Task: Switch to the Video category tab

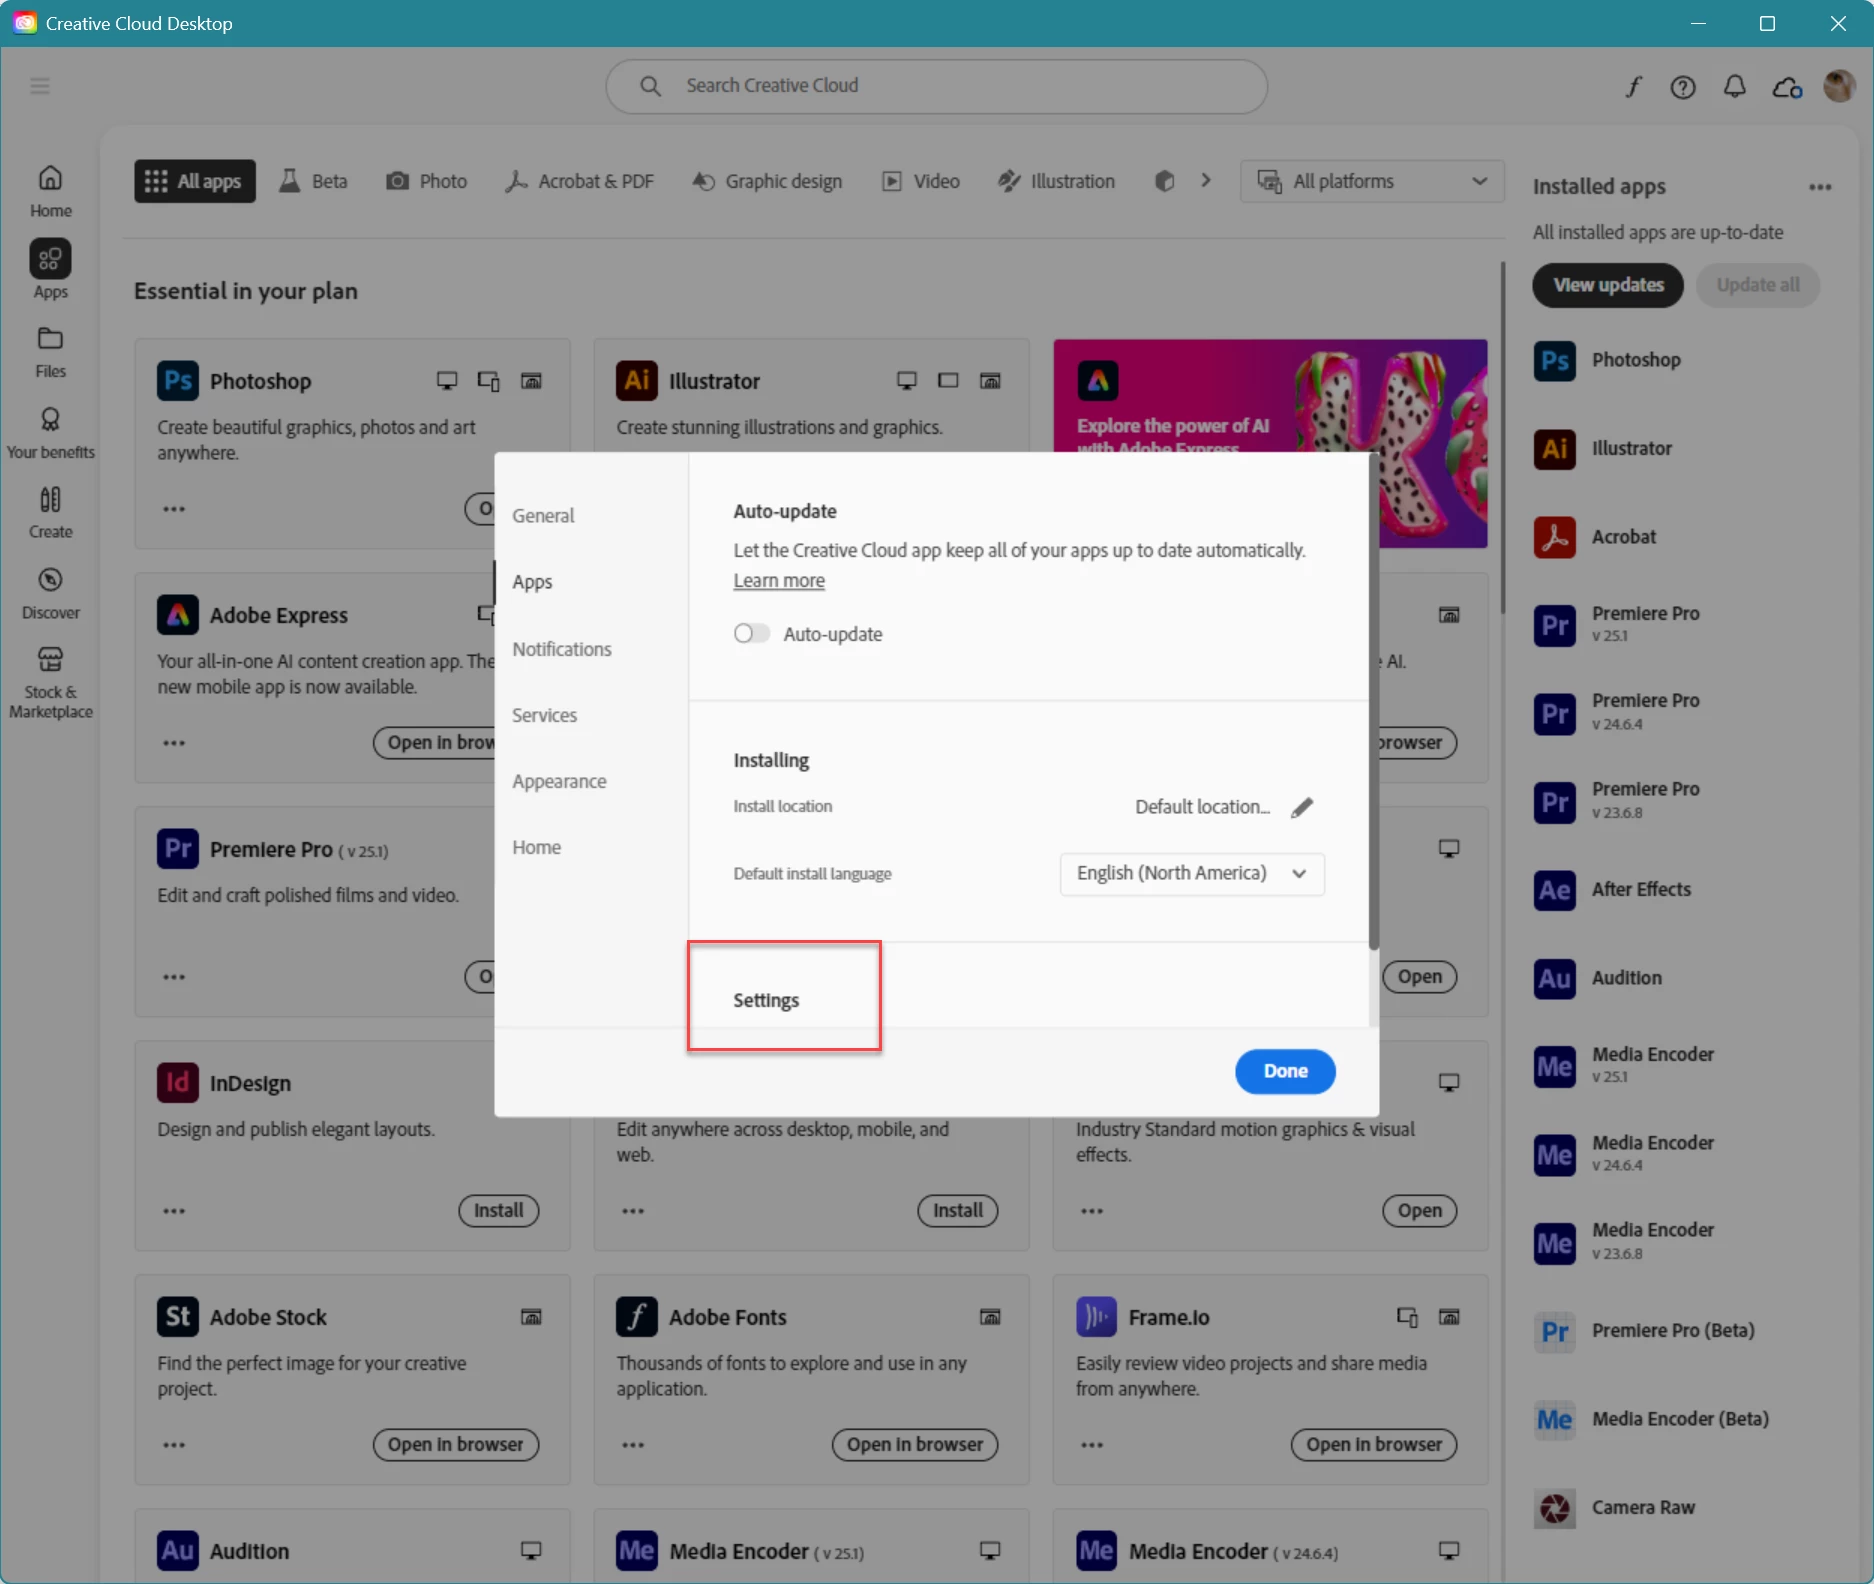Action: (921, 181)
